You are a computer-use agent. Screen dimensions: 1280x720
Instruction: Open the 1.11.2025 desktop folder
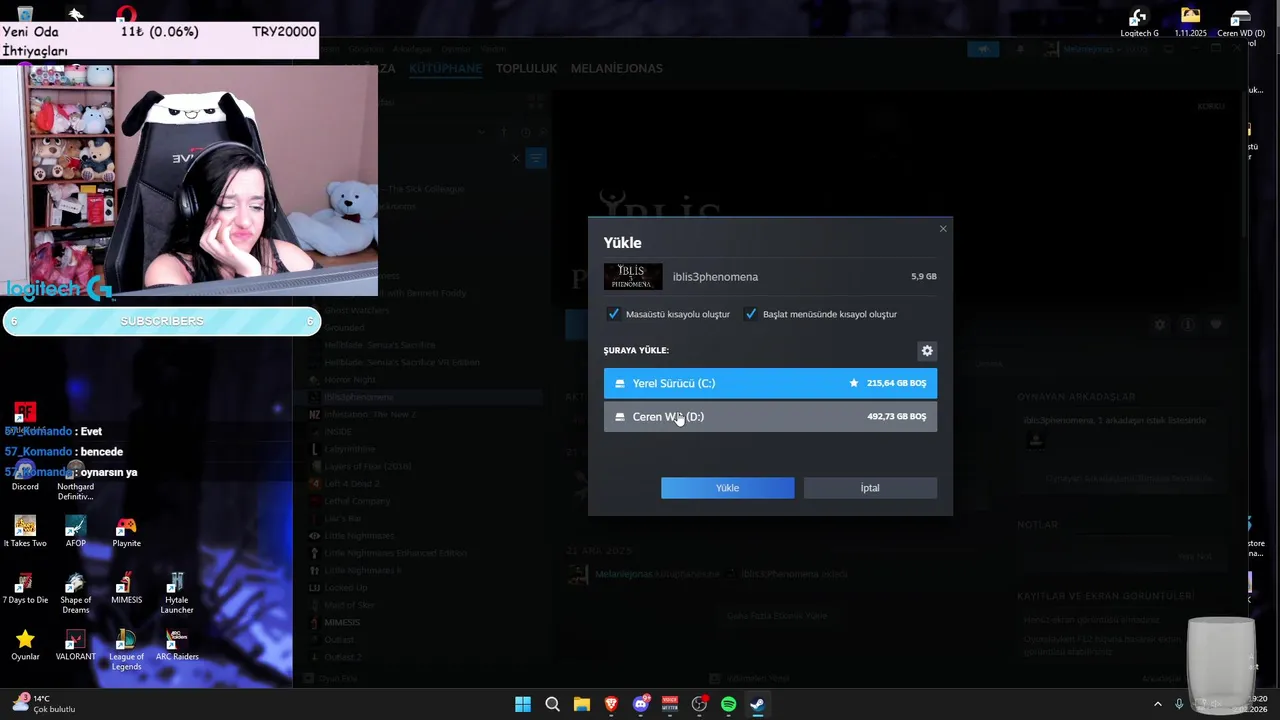click(x=1190, y=22)
